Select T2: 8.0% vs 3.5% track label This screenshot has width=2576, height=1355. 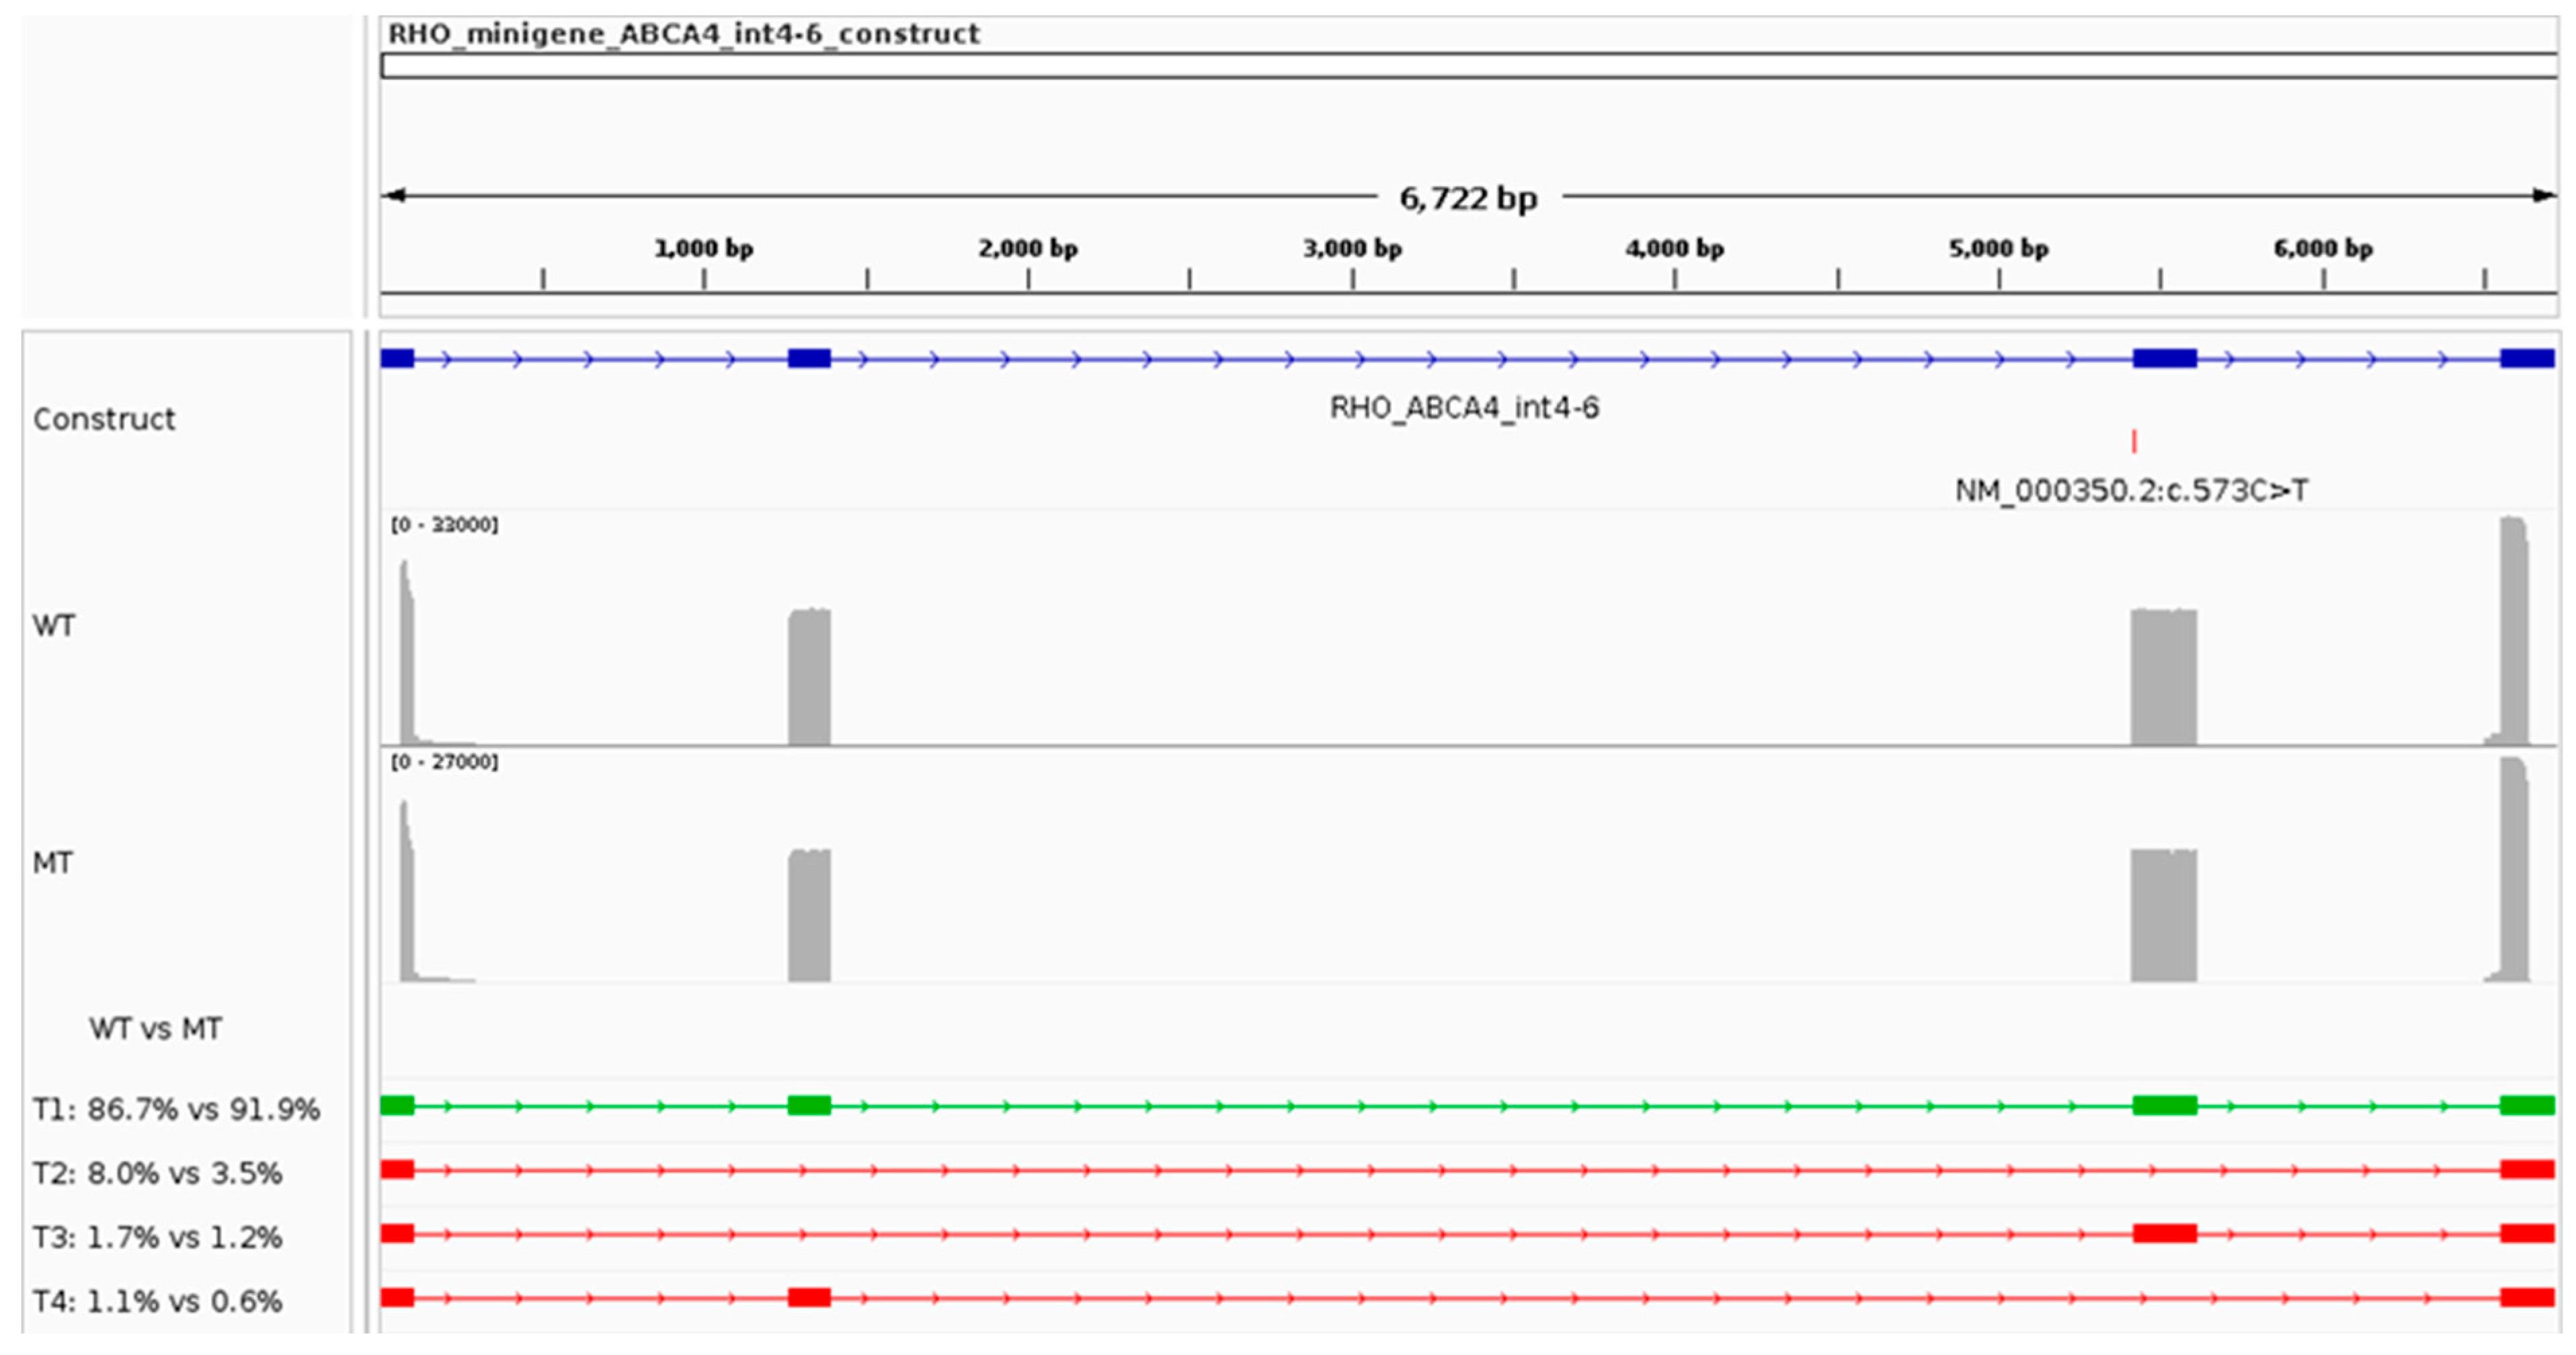coord(157,1173)
